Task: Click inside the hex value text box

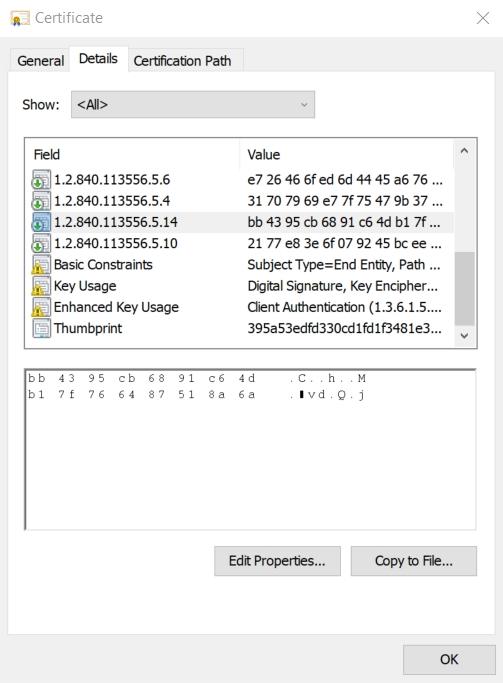Action: coord(250,450)
